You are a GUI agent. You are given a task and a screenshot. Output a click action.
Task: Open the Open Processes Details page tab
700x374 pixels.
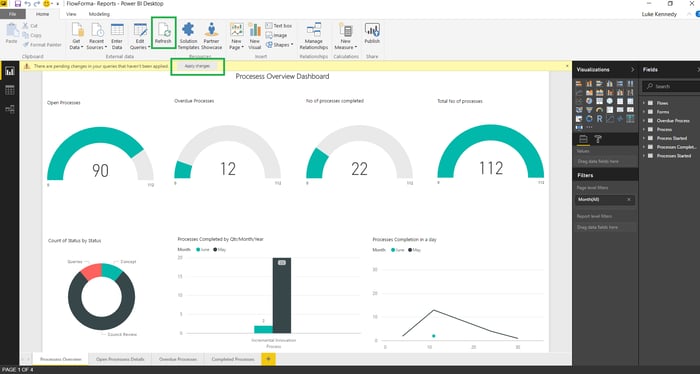pyautogui.click(x=120, y=359)
